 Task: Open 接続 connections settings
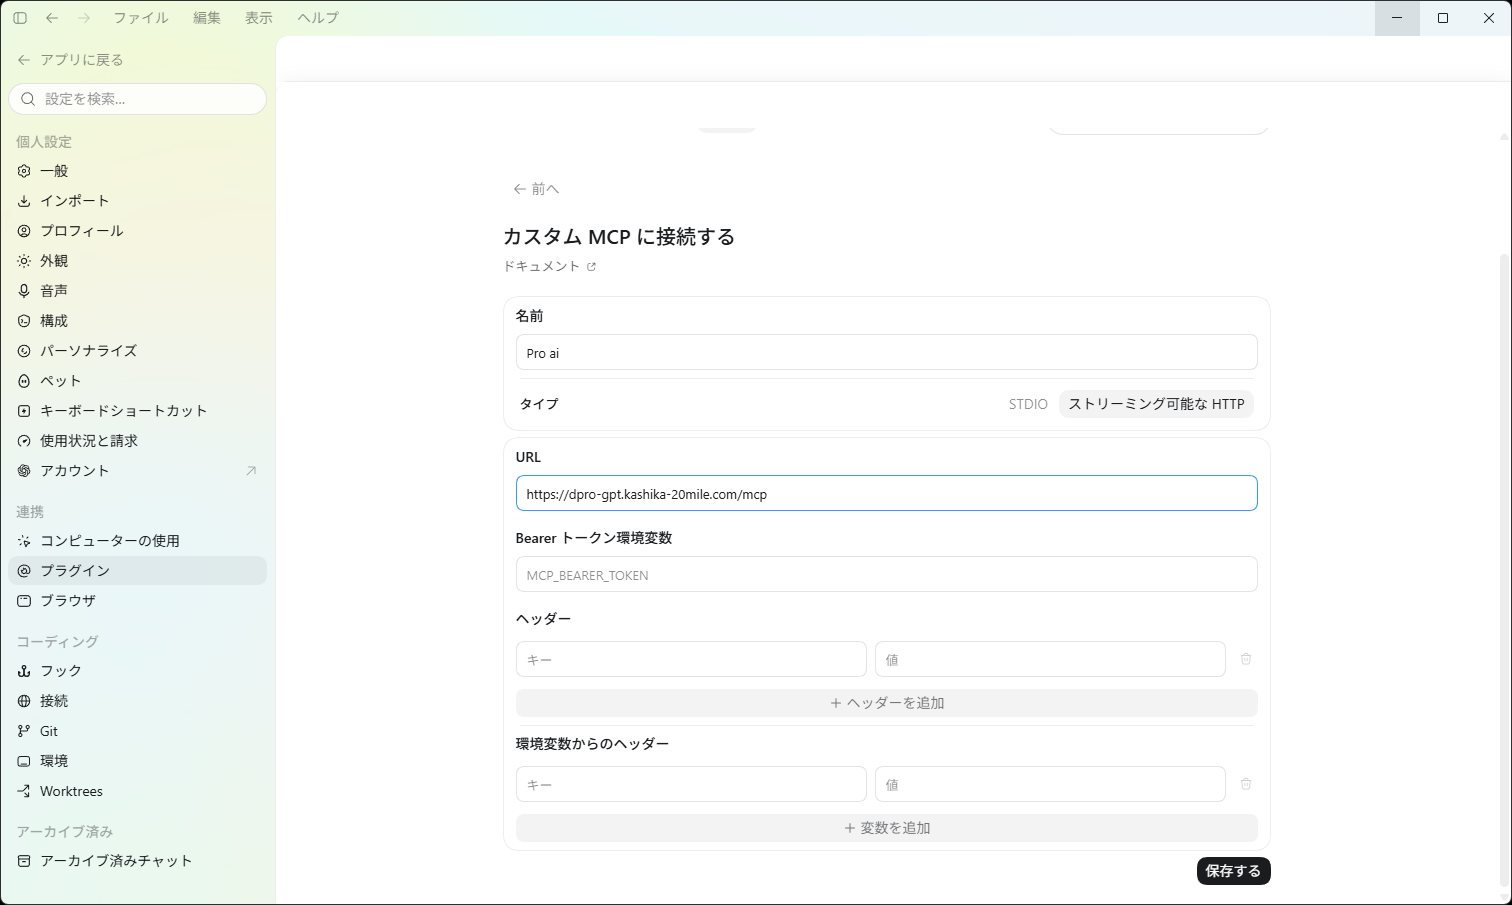point(138,701)
